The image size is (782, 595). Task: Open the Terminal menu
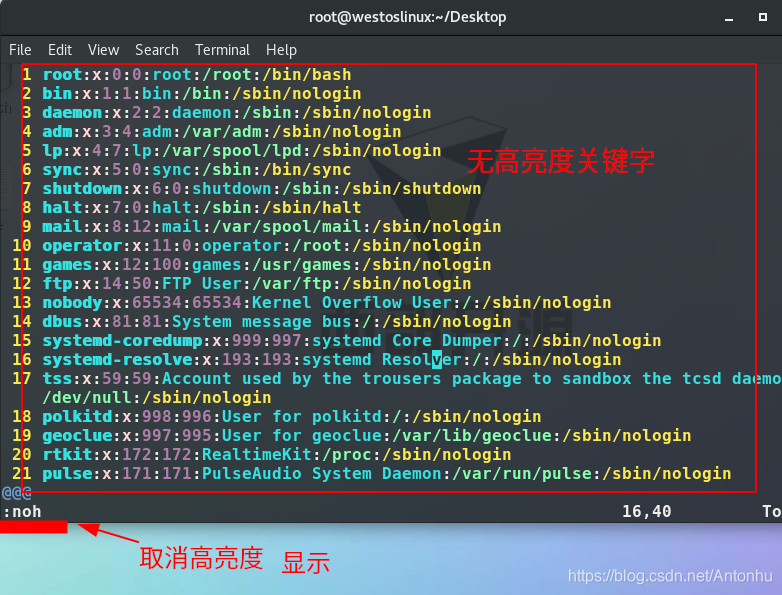click(222, 50)
